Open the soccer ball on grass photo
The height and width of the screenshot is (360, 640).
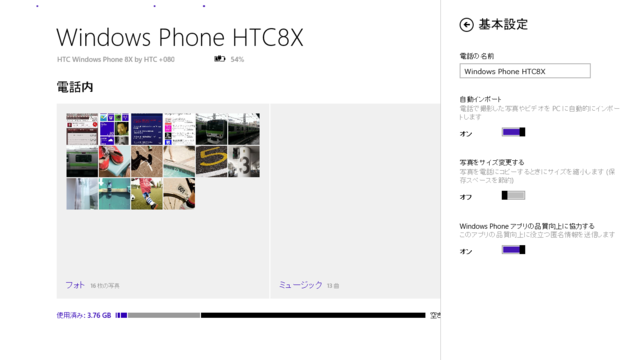click(x=147, y=194)
